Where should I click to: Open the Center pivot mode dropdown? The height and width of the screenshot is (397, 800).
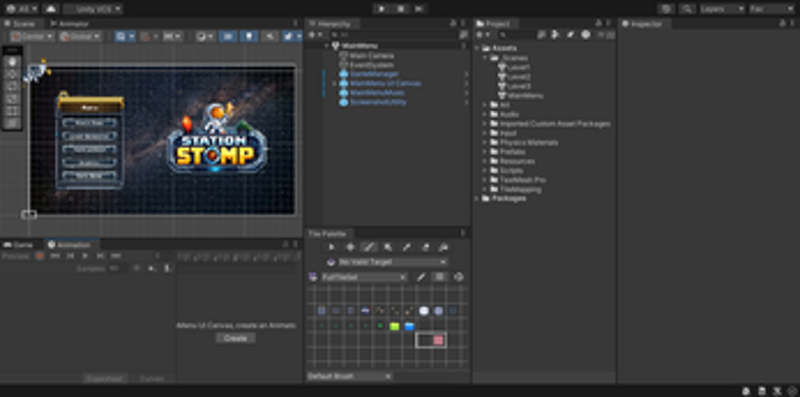(32, 36)
